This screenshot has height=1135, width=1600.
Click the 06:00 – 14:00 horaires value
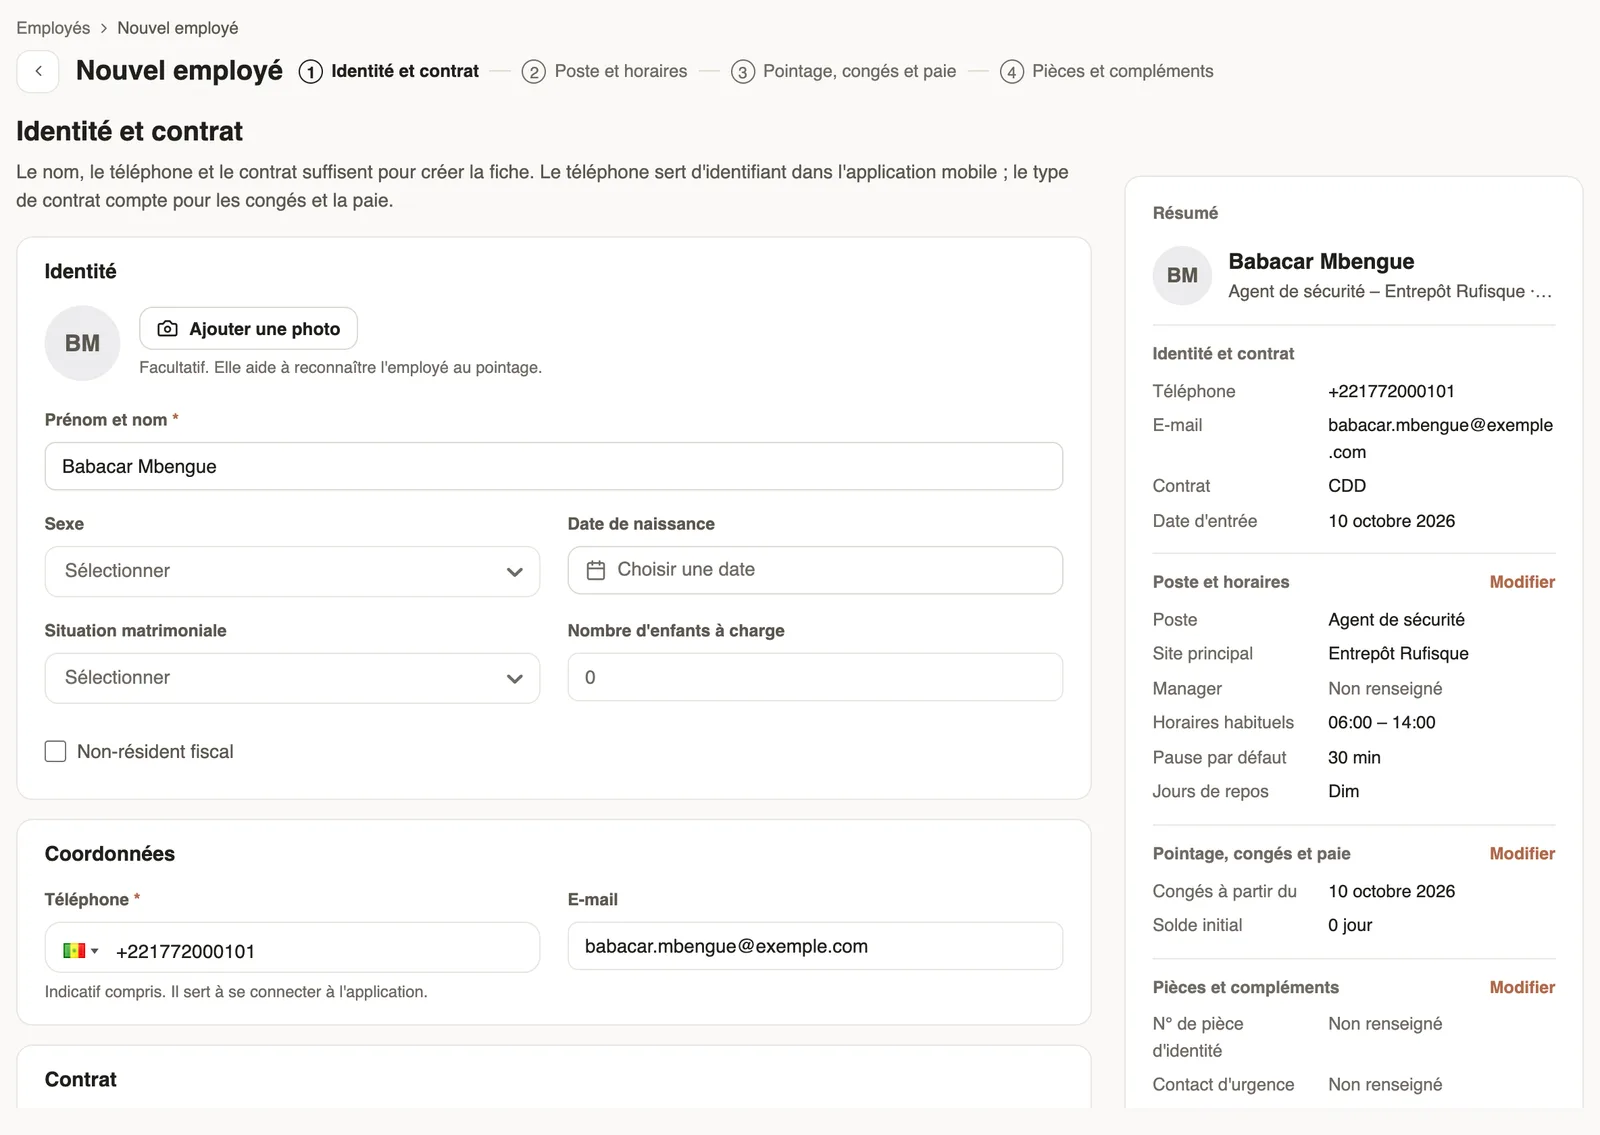(x=1381, y=723)
